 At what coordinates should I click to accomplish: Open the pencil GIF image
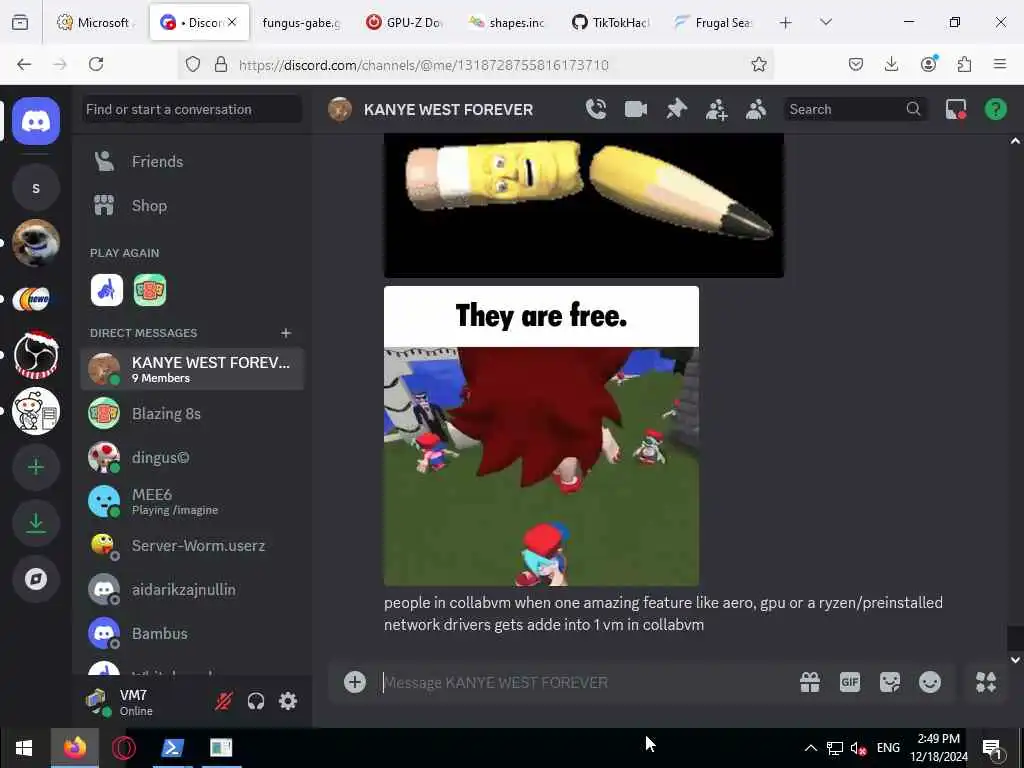click(x=584, y=205)
